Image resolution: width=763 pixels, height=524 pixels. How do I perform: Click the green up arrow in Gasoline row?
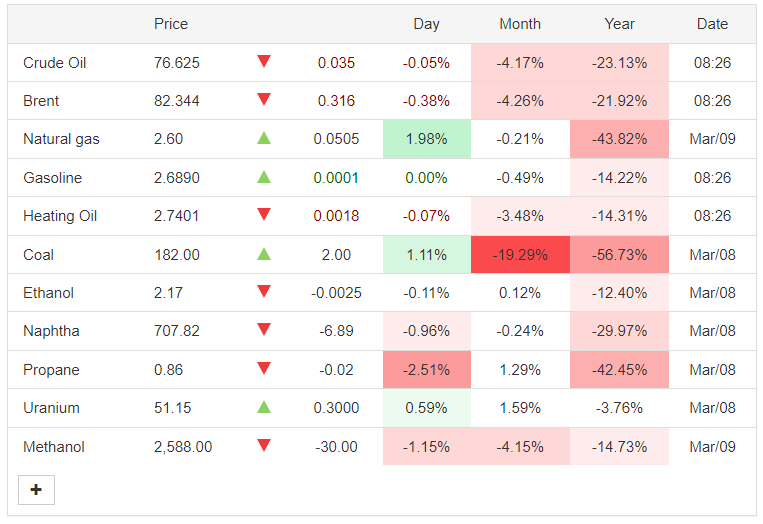click(x=264, y=177)
